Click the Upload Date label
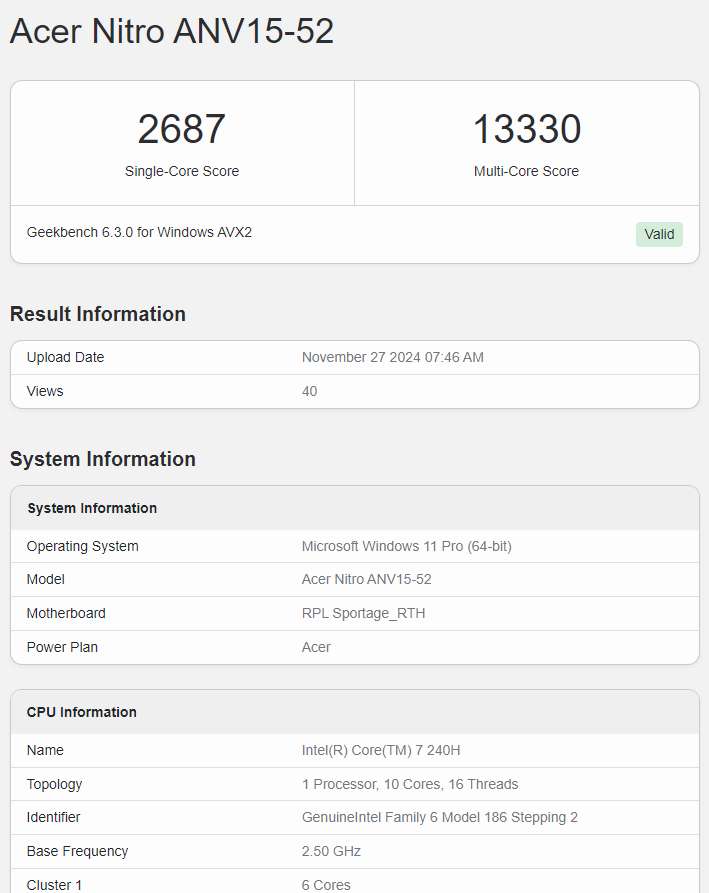This screenshot has width=709, height=893. click(x=65, y=357)
